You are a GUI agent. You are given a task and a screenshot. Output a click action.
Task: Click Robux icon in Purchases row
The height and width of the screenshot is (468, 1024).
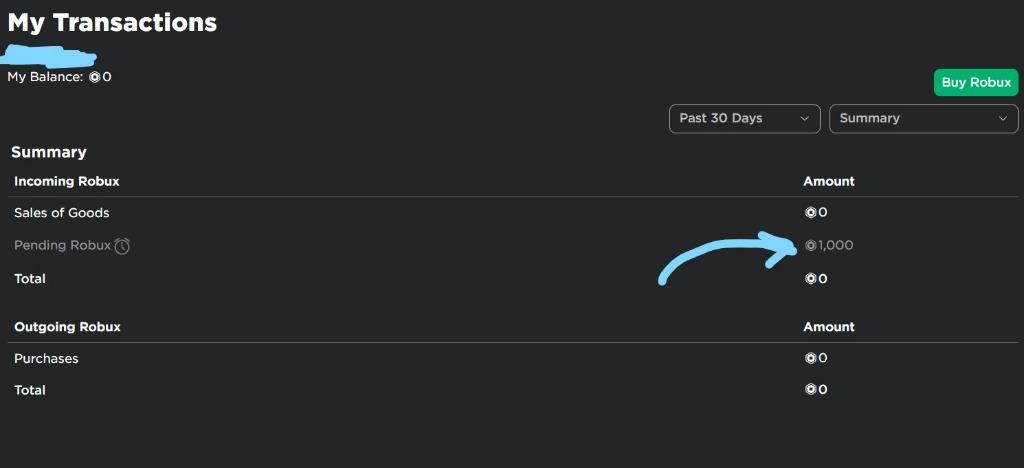[810, 358]
